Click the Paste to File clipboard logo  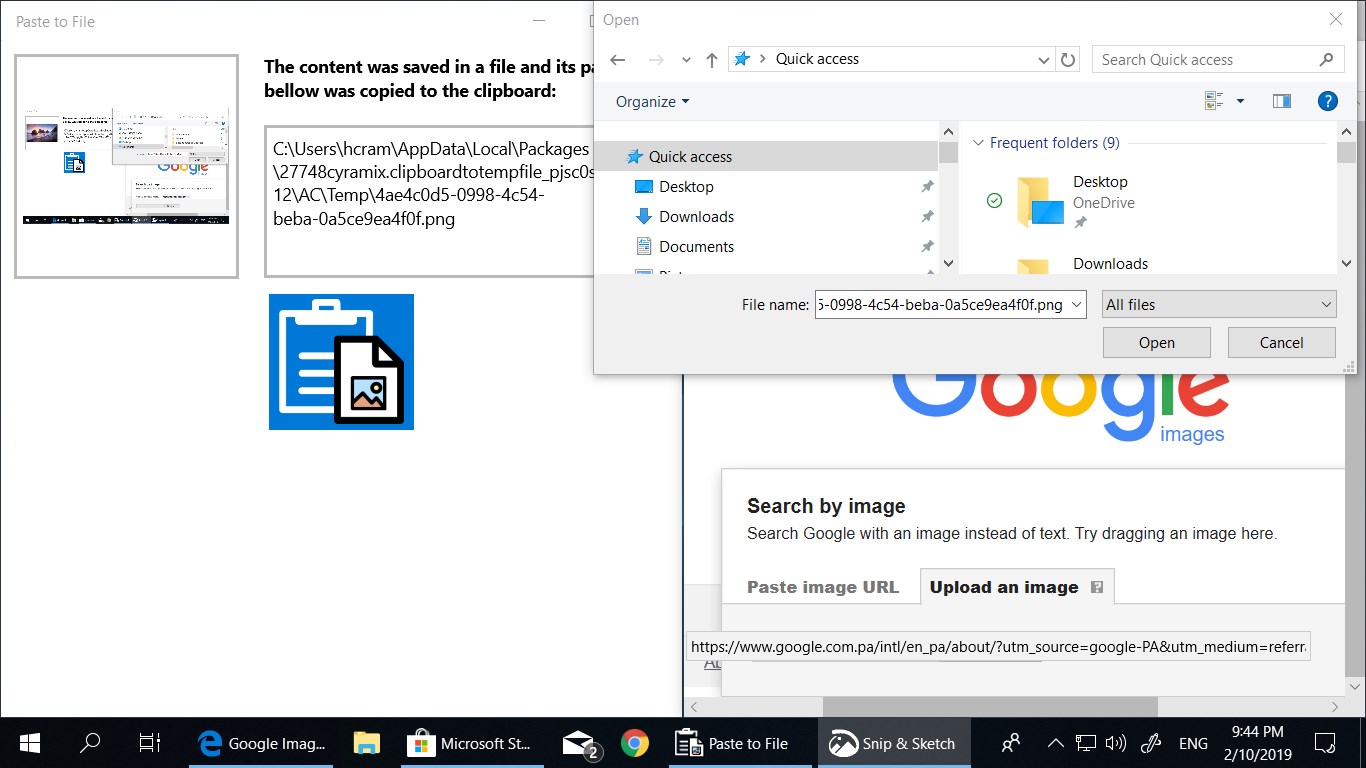click(341, 362)
